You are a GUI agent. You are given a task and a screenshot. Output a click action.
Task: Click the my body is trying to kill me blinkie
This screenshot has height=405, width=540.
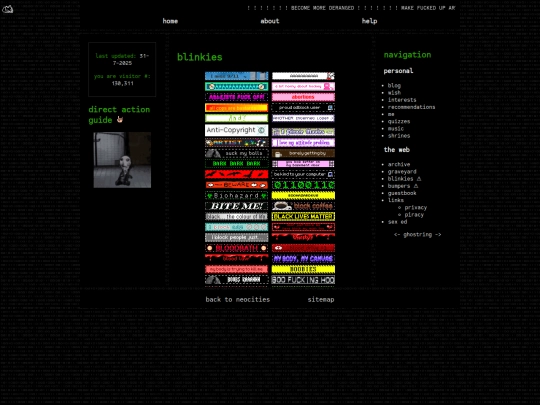pyautogui.click(x=236, y=269)
